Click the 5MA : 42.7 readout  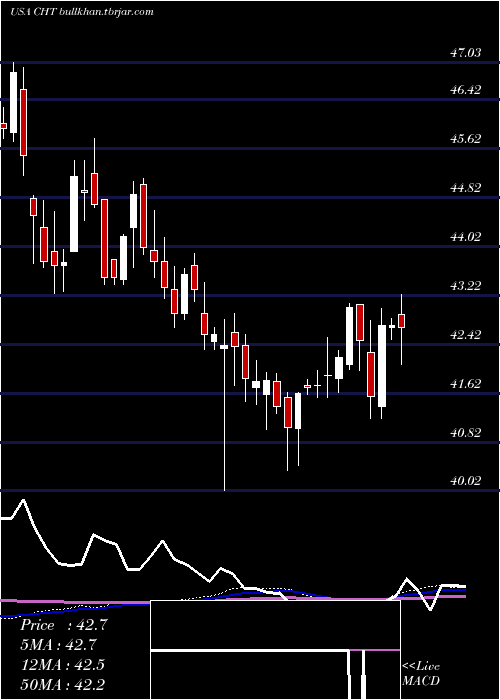(x=58, y=645)
